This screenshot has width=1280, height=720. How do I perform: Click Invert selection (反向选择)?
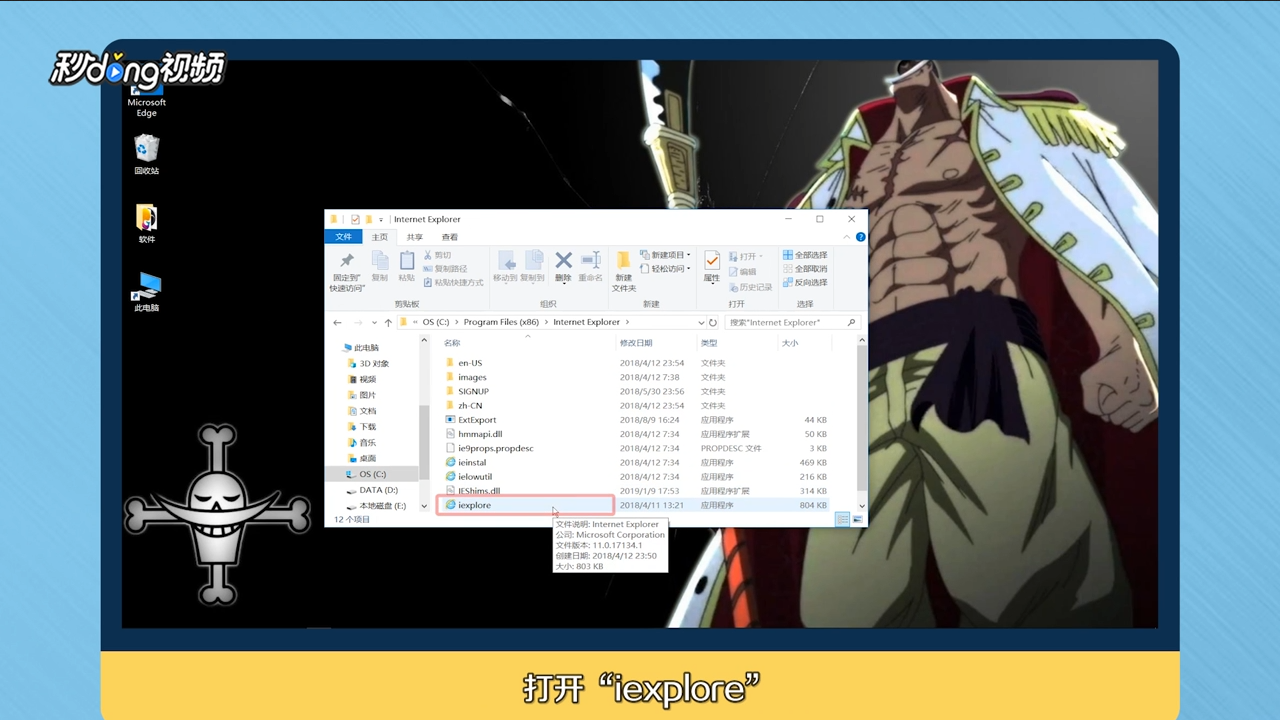click(805, 283)
